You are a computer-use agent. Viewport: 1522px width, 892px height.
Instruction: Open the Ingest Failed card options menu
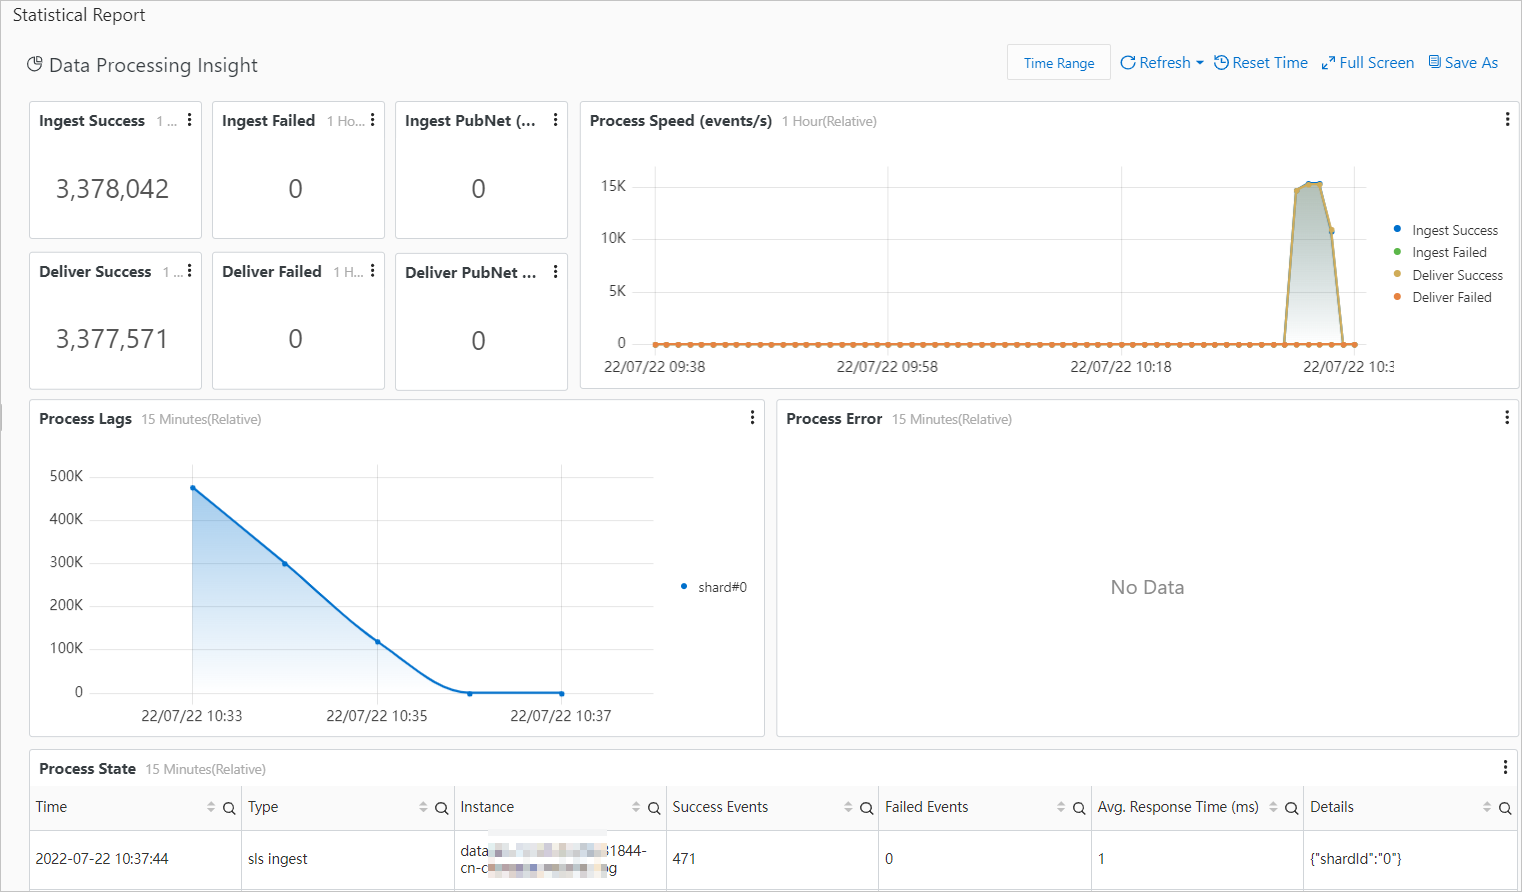(x=372, y=120)
